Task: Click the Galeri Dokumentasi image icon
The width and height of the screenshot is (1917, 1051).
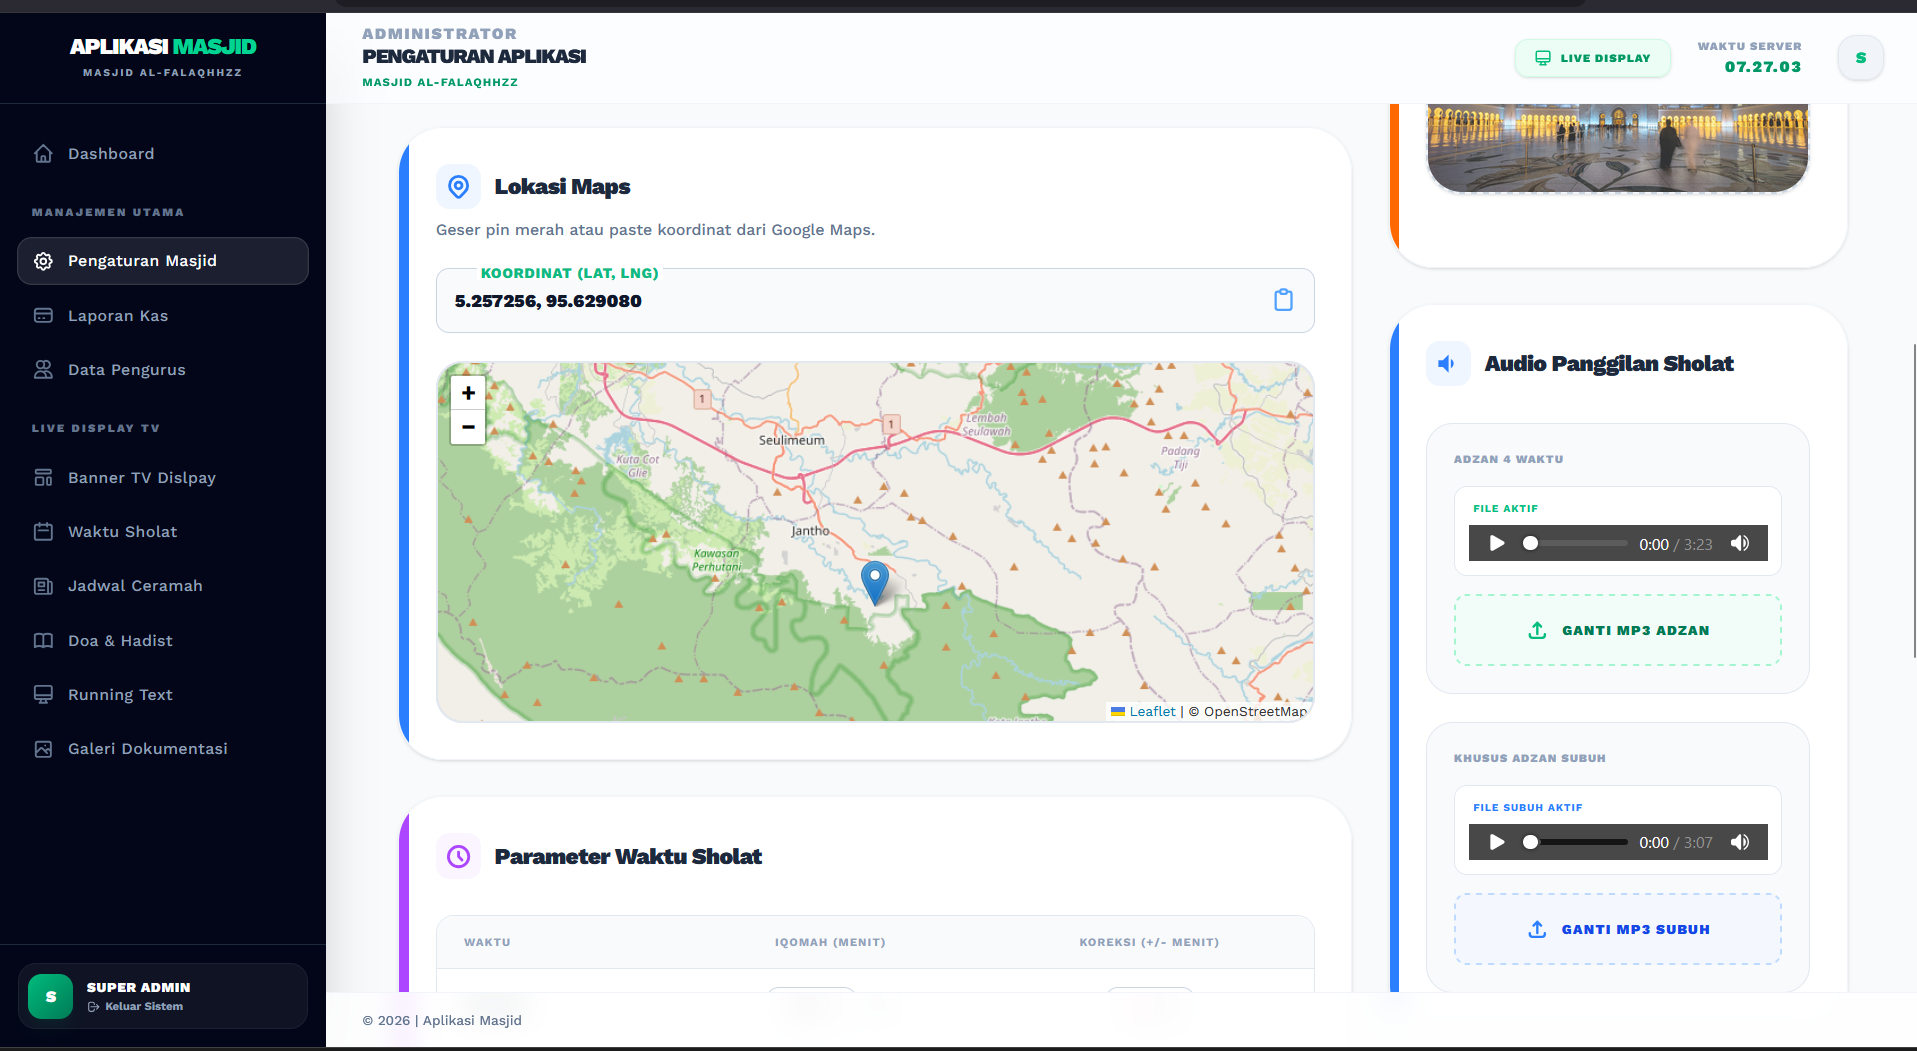Action: tap(43, 749)
